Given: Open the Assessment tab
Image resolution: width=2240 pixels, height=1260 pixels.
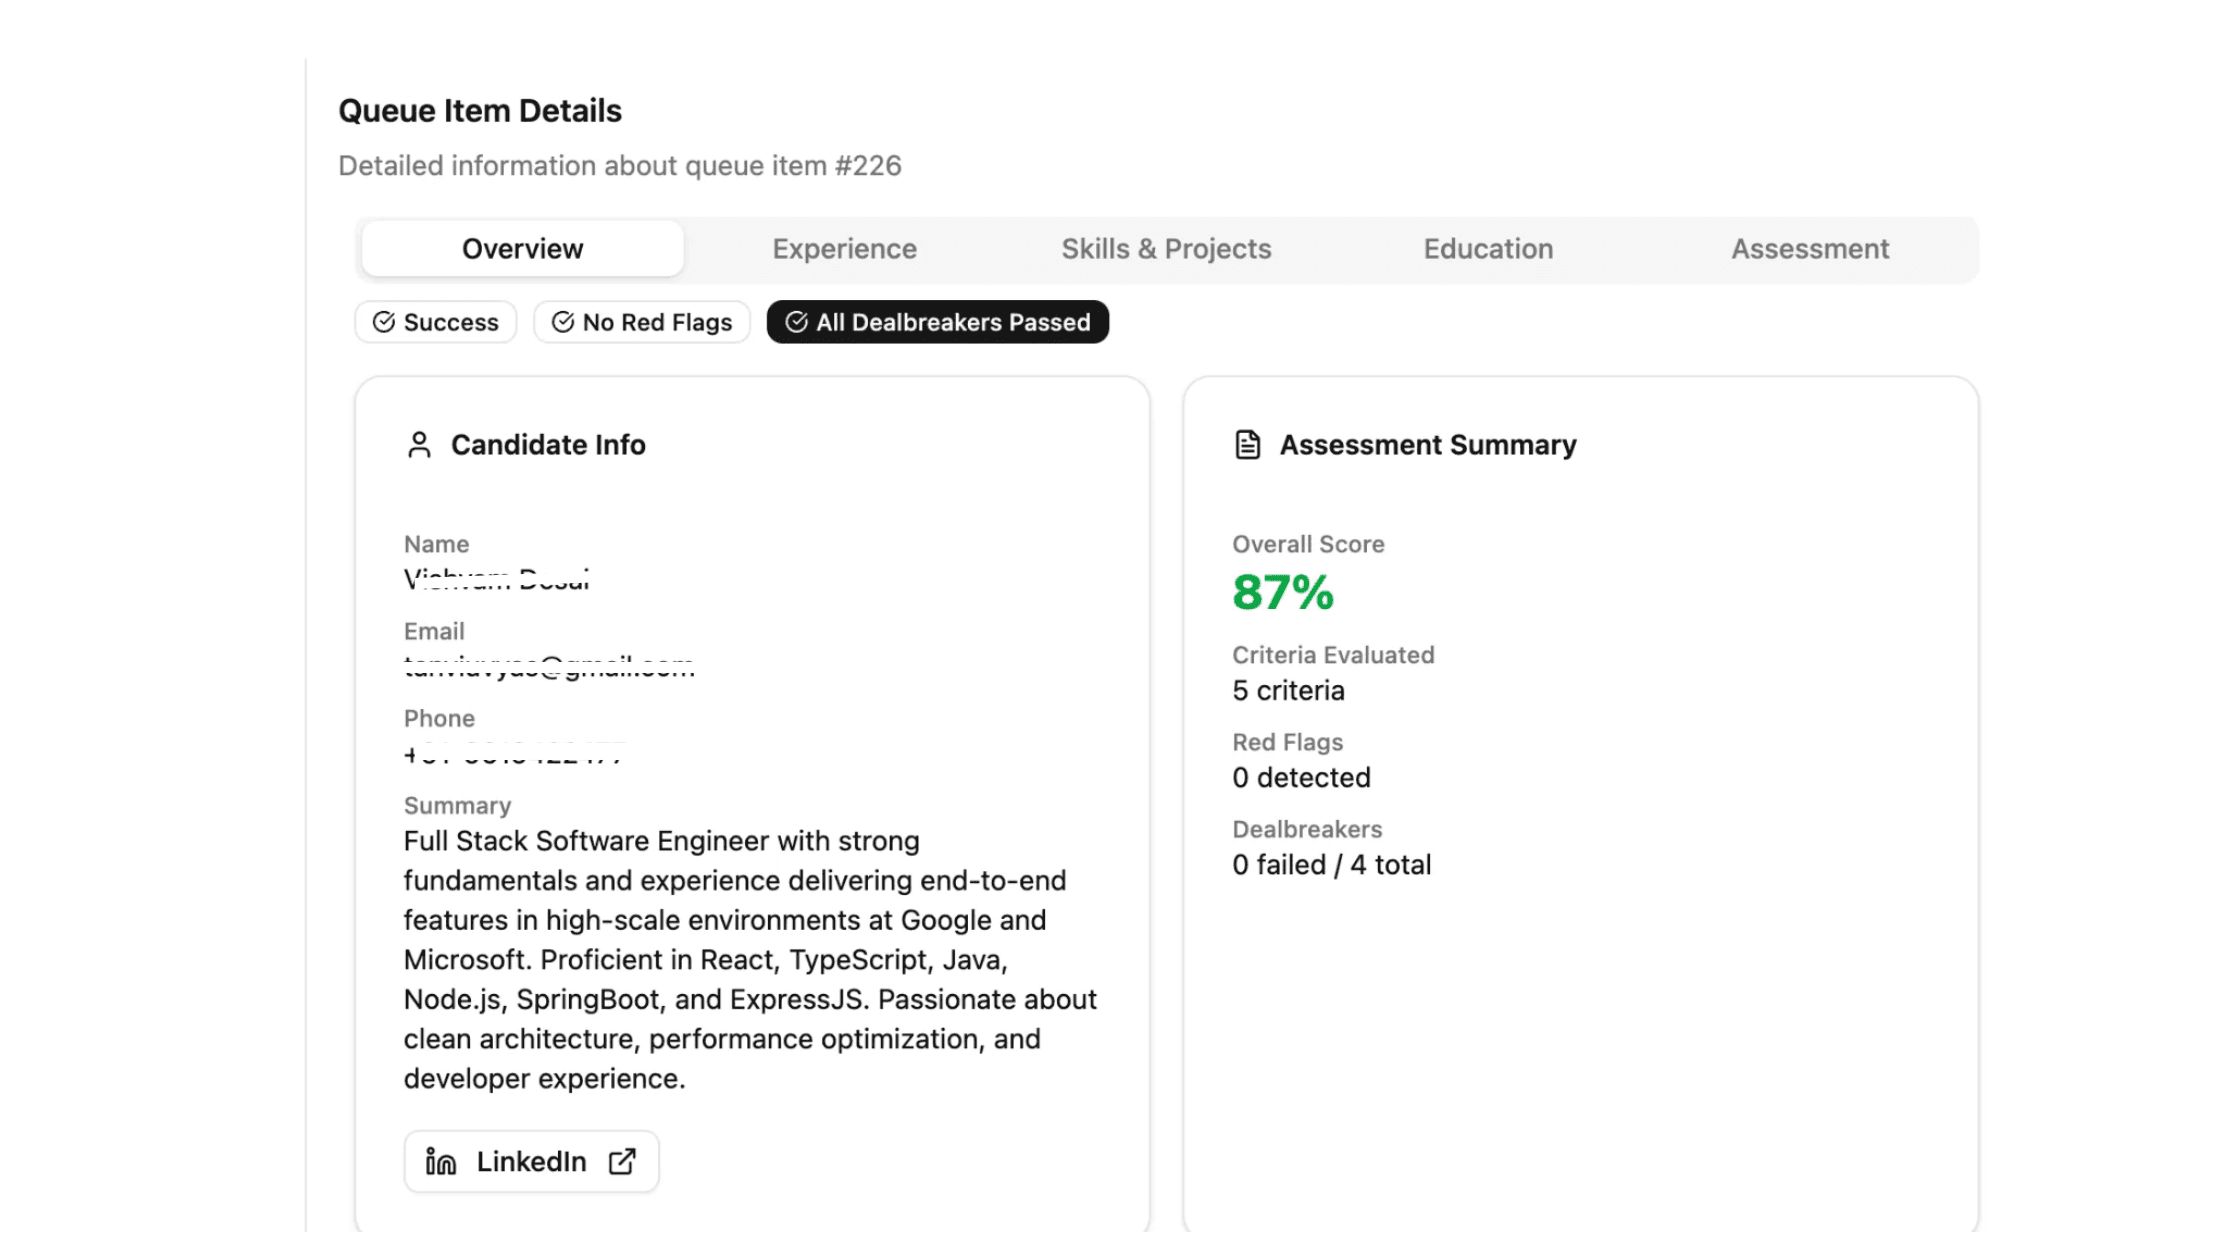Looking at the screenshot, I should [x=1810, y=249].
